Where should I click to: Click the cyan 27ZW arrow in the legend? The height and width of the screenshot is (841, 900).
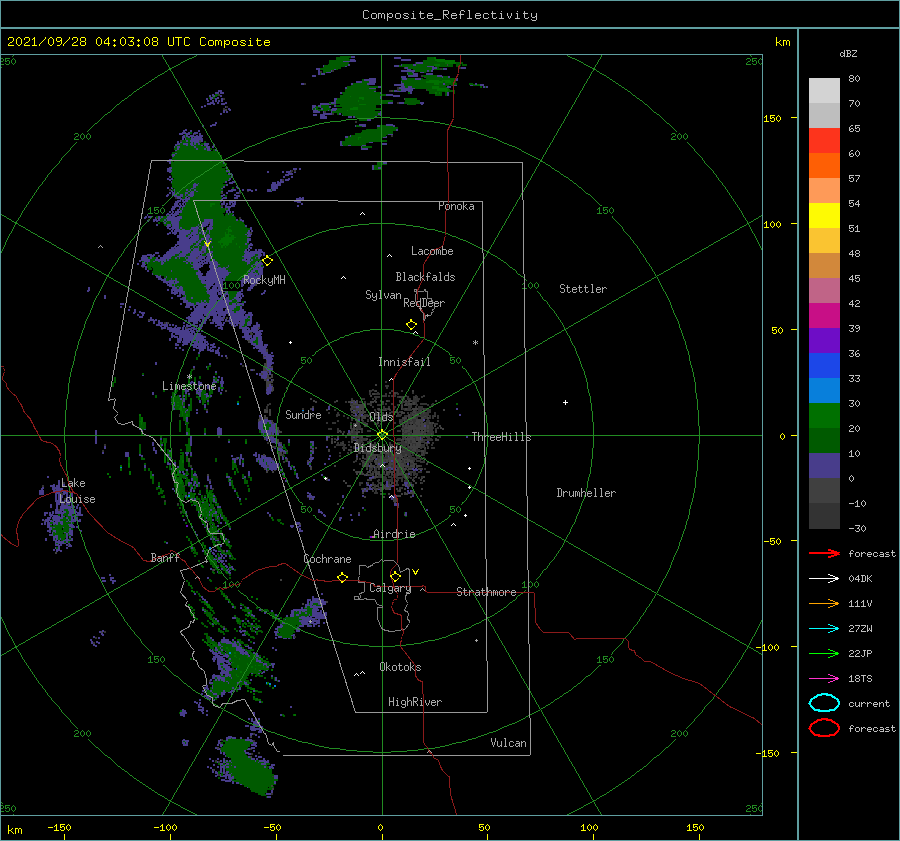click(x=824, y=629)
